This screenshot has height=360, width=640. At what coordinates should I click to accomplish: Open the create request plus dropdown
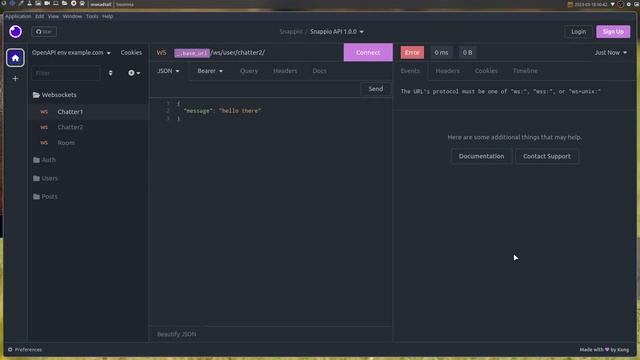click(134, 73)
